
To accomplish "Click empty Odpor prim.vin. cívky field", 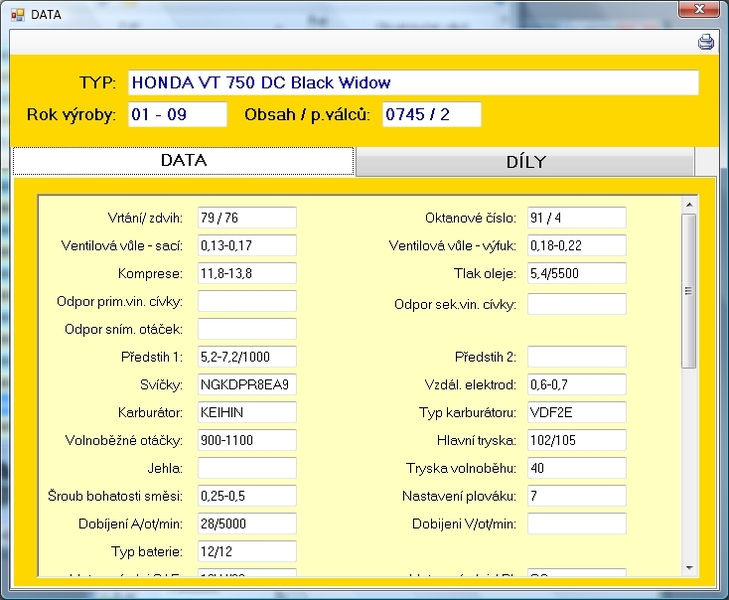I will click(247, 301).
